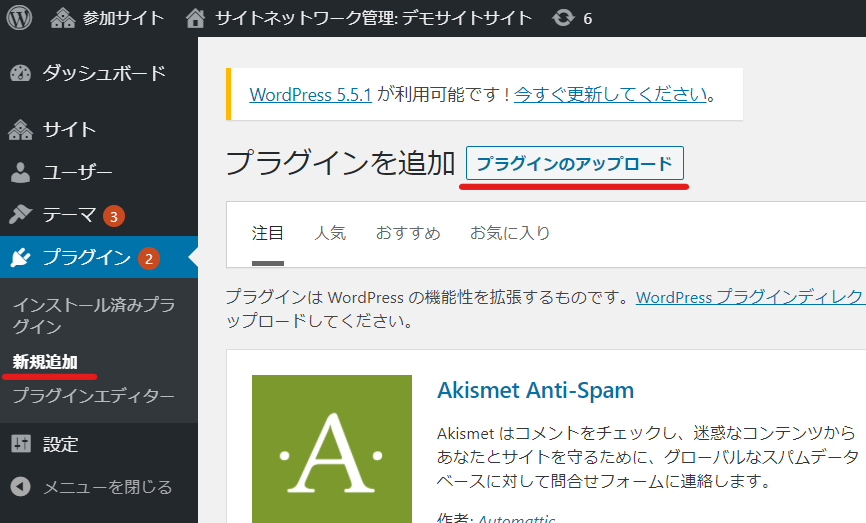Viewport: 866px width, 523px height.
Task: Select 新規追加 in the plugin submenu
Action: click(45, 362)
